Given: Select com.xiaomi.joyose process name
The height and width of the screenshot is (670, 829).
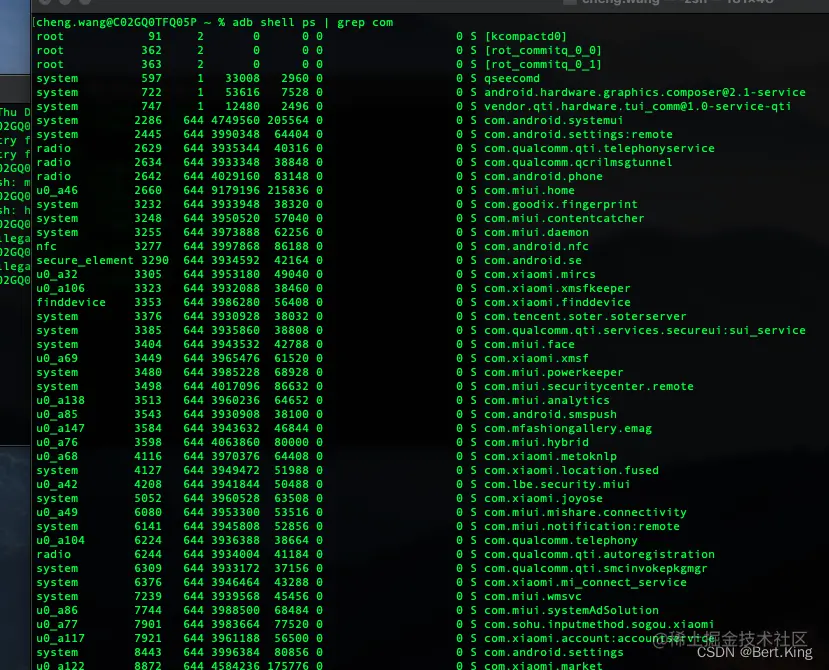Looking at the screenshot, I should tap(543, 499).
